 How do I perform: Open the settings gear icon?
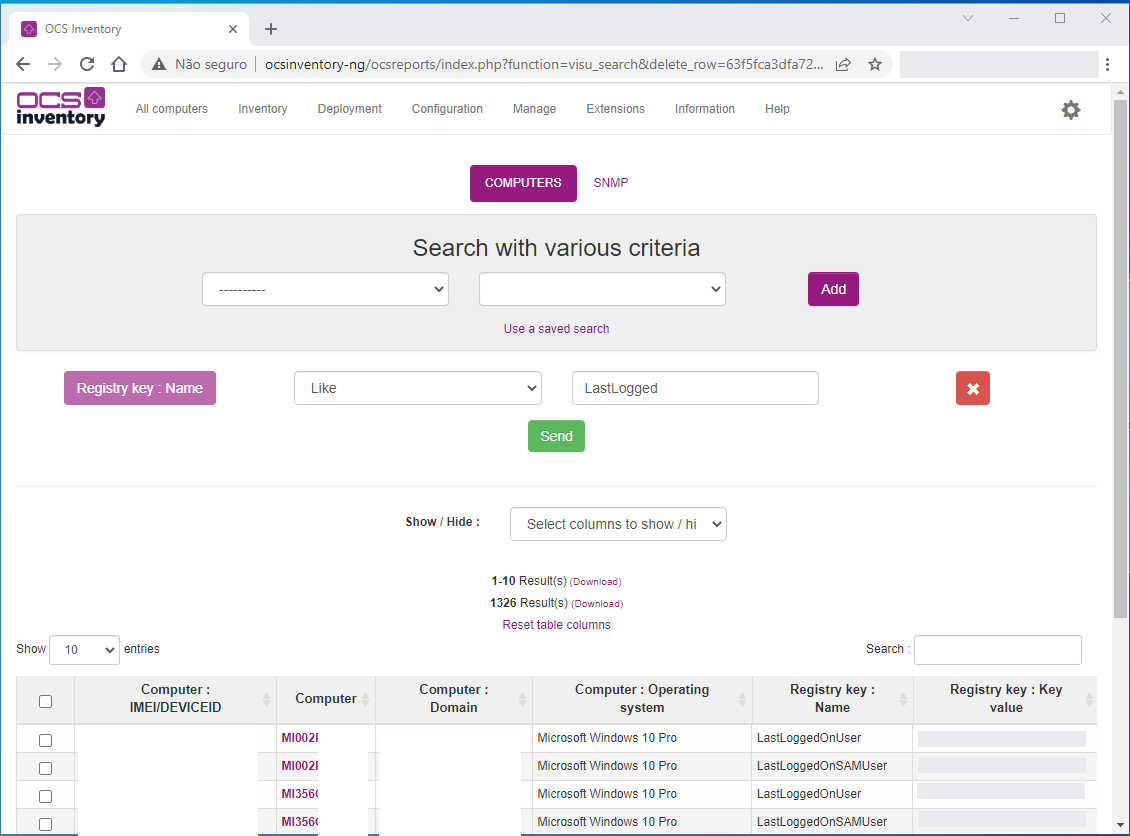1071,110
